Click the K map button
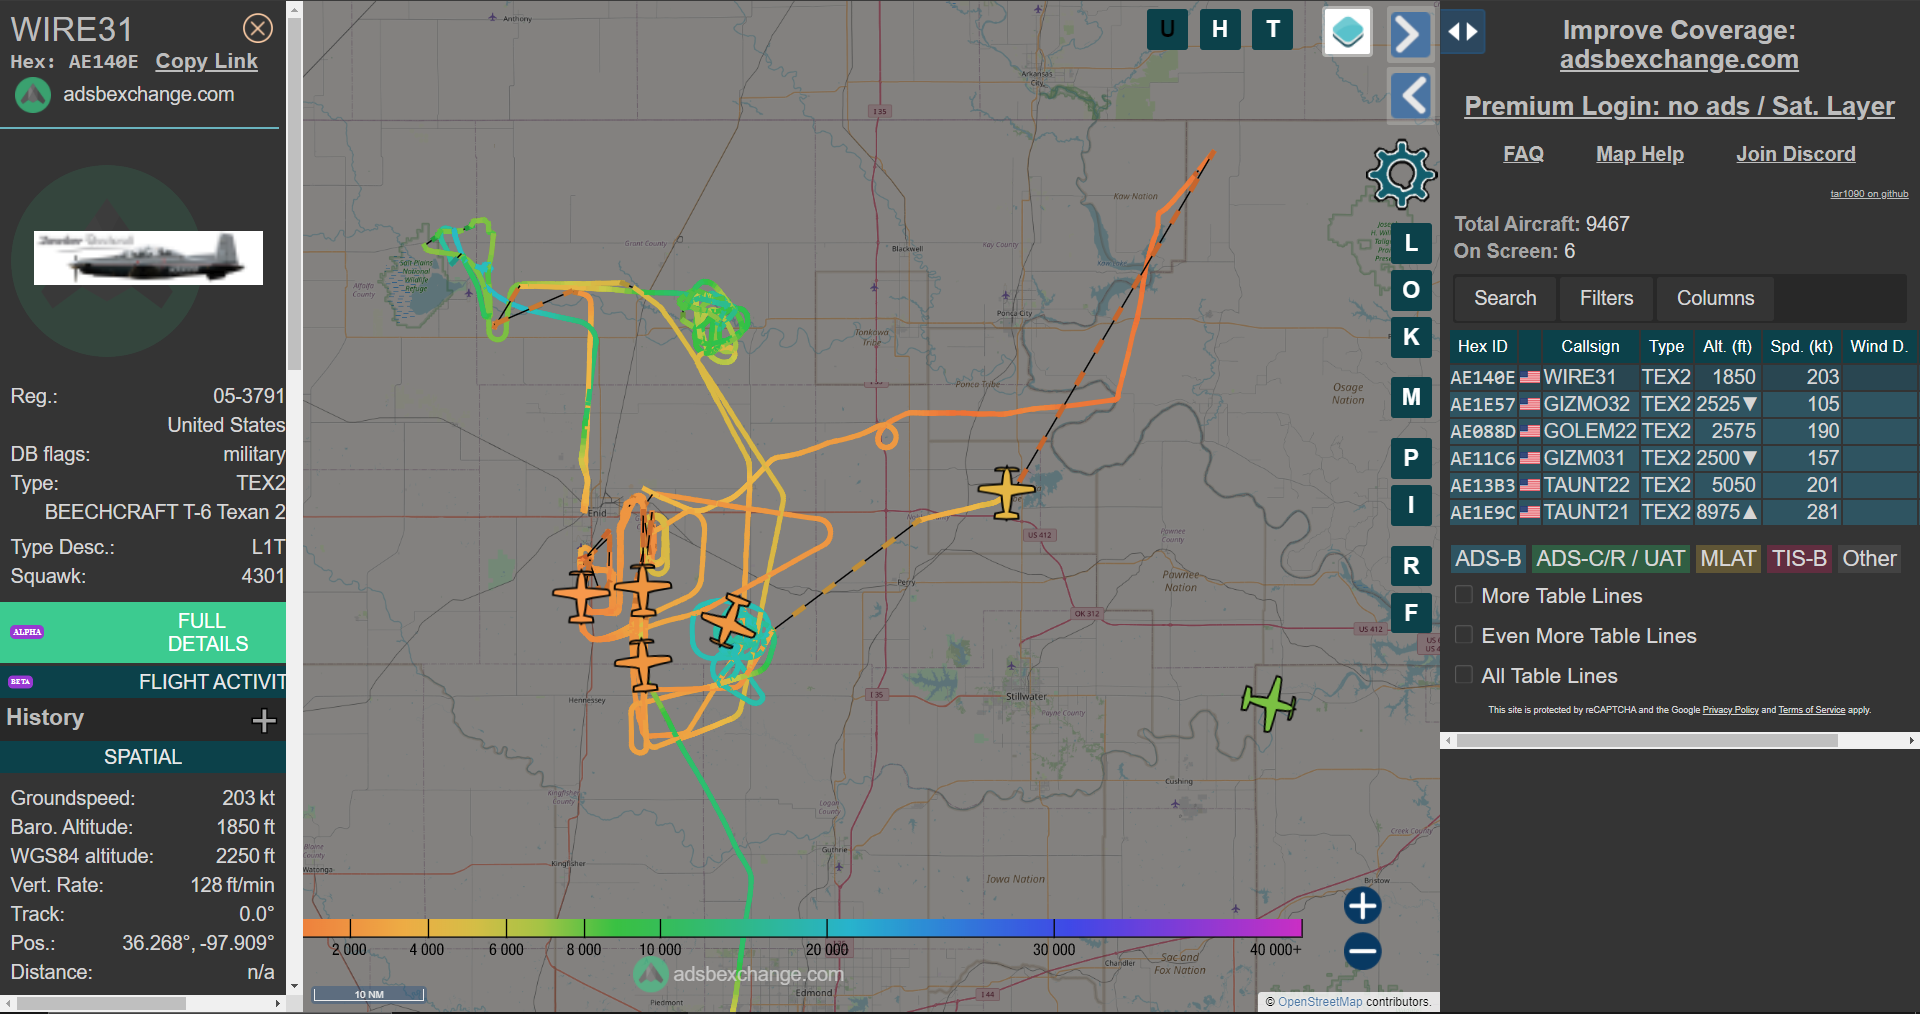Screen dimensions: 1920x1014 pyautogui.click(x=1411, y=337)
